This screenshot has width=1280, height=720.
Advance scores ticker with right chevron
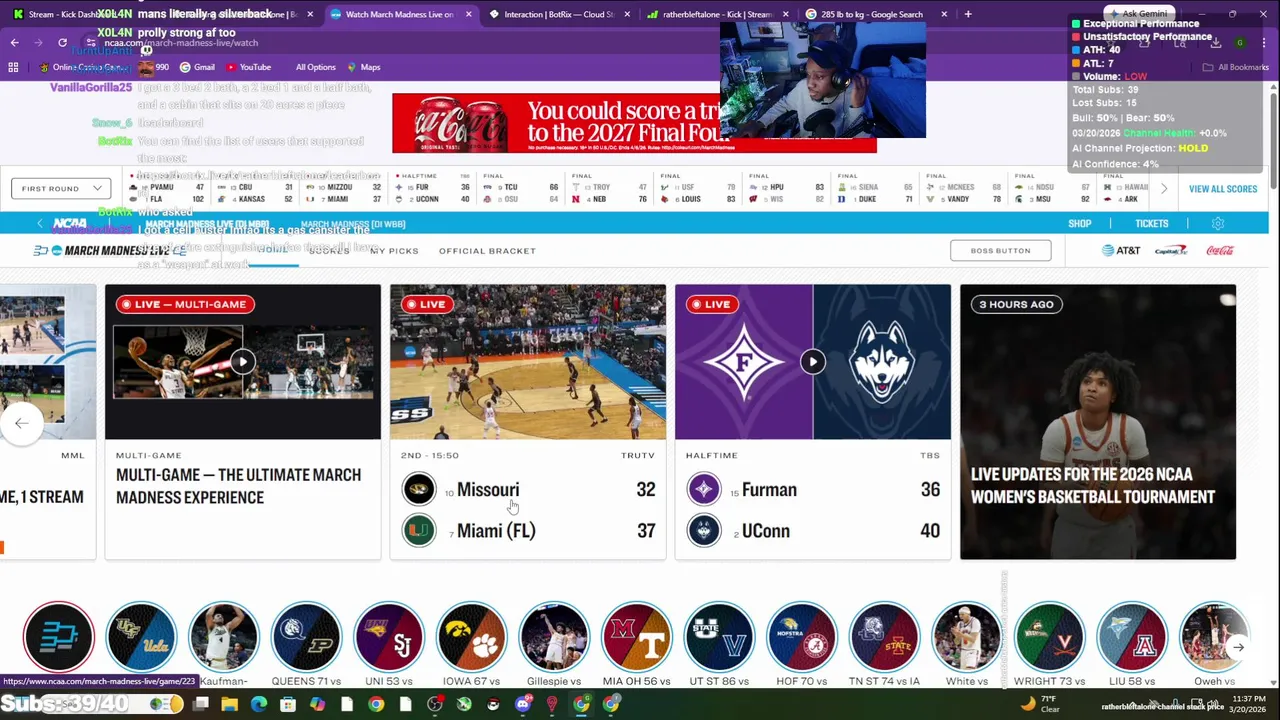point(1163,188)
